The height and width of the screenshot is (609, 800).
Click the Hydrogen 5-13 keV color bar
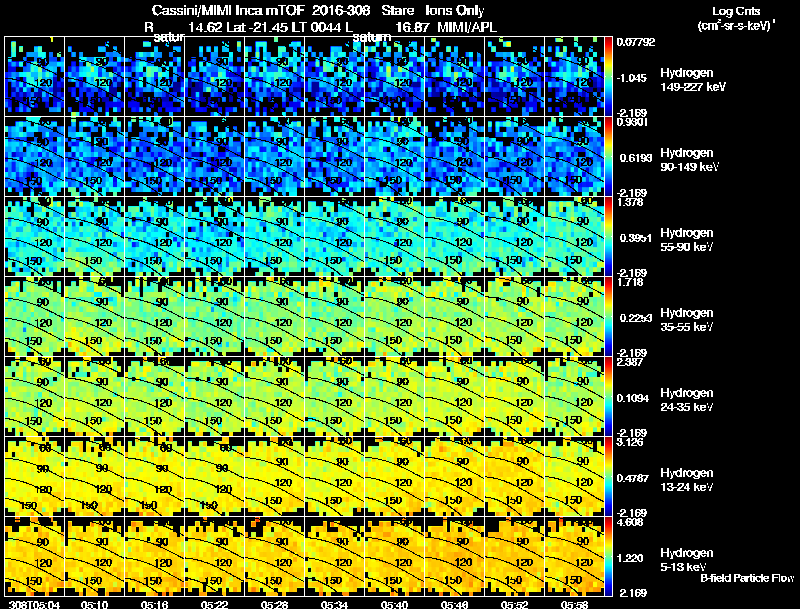pos(608,556)
